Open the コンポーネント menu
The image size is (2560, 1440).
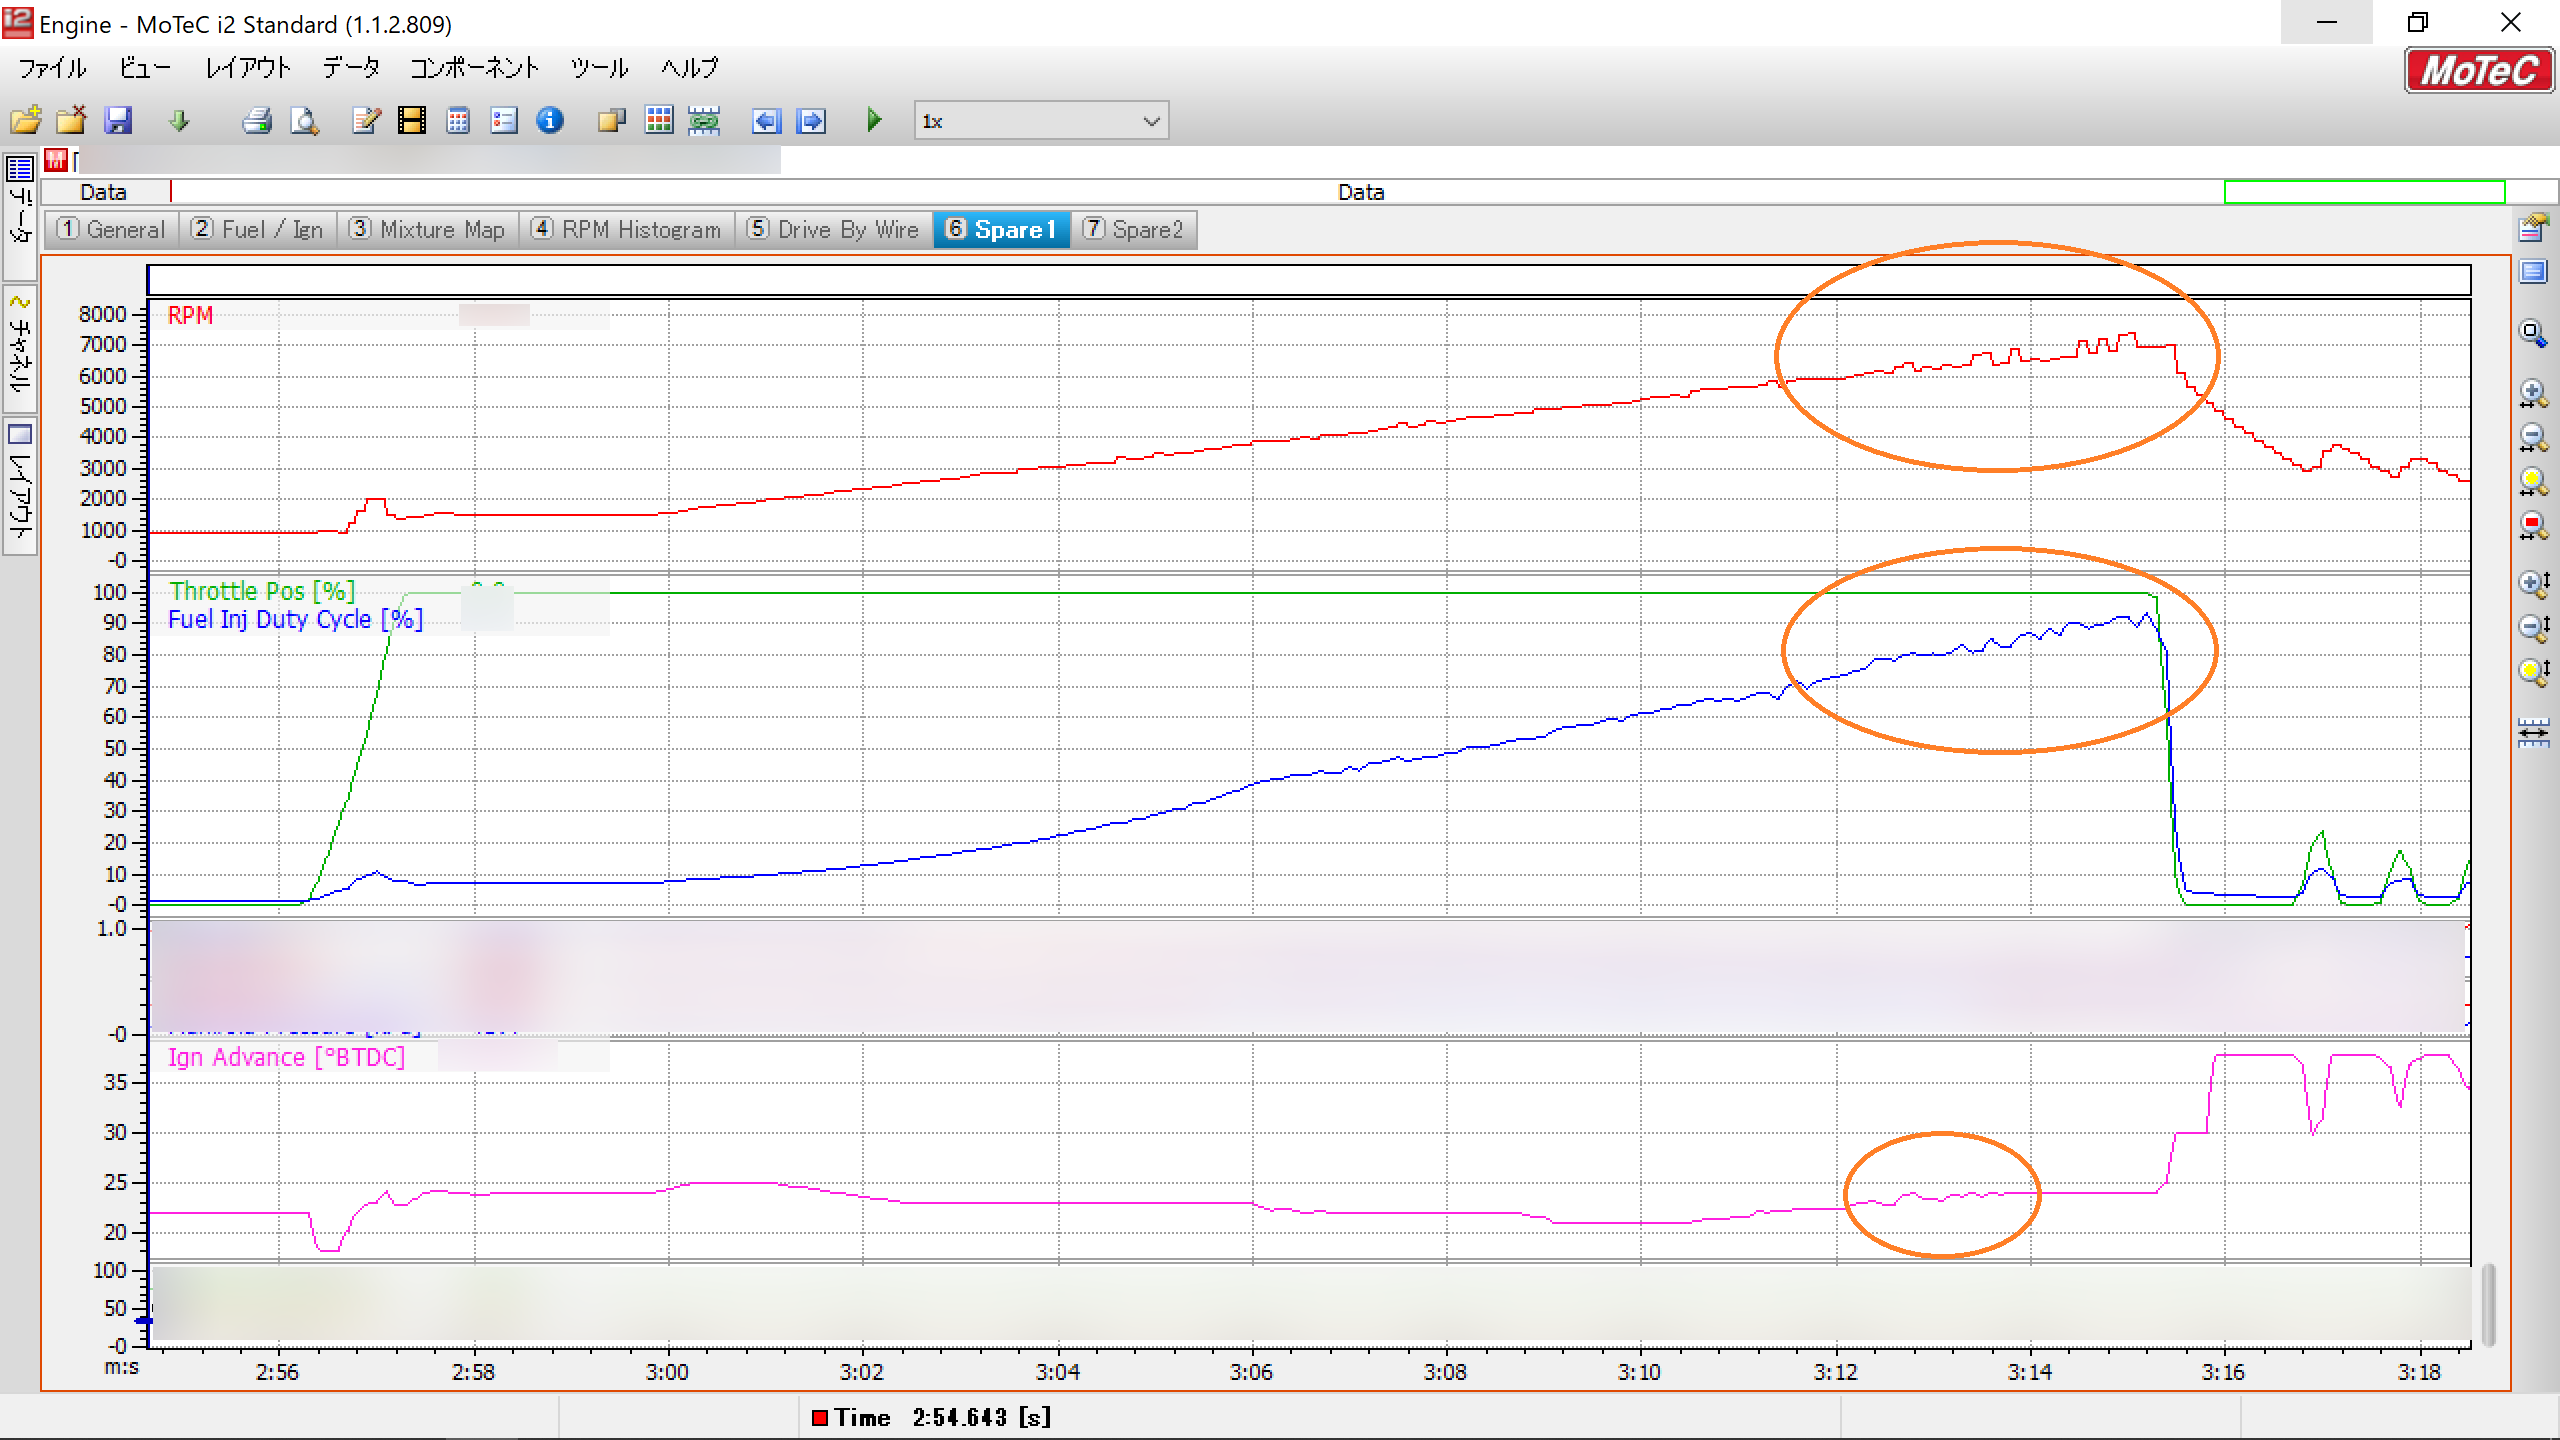pos(474,68)
